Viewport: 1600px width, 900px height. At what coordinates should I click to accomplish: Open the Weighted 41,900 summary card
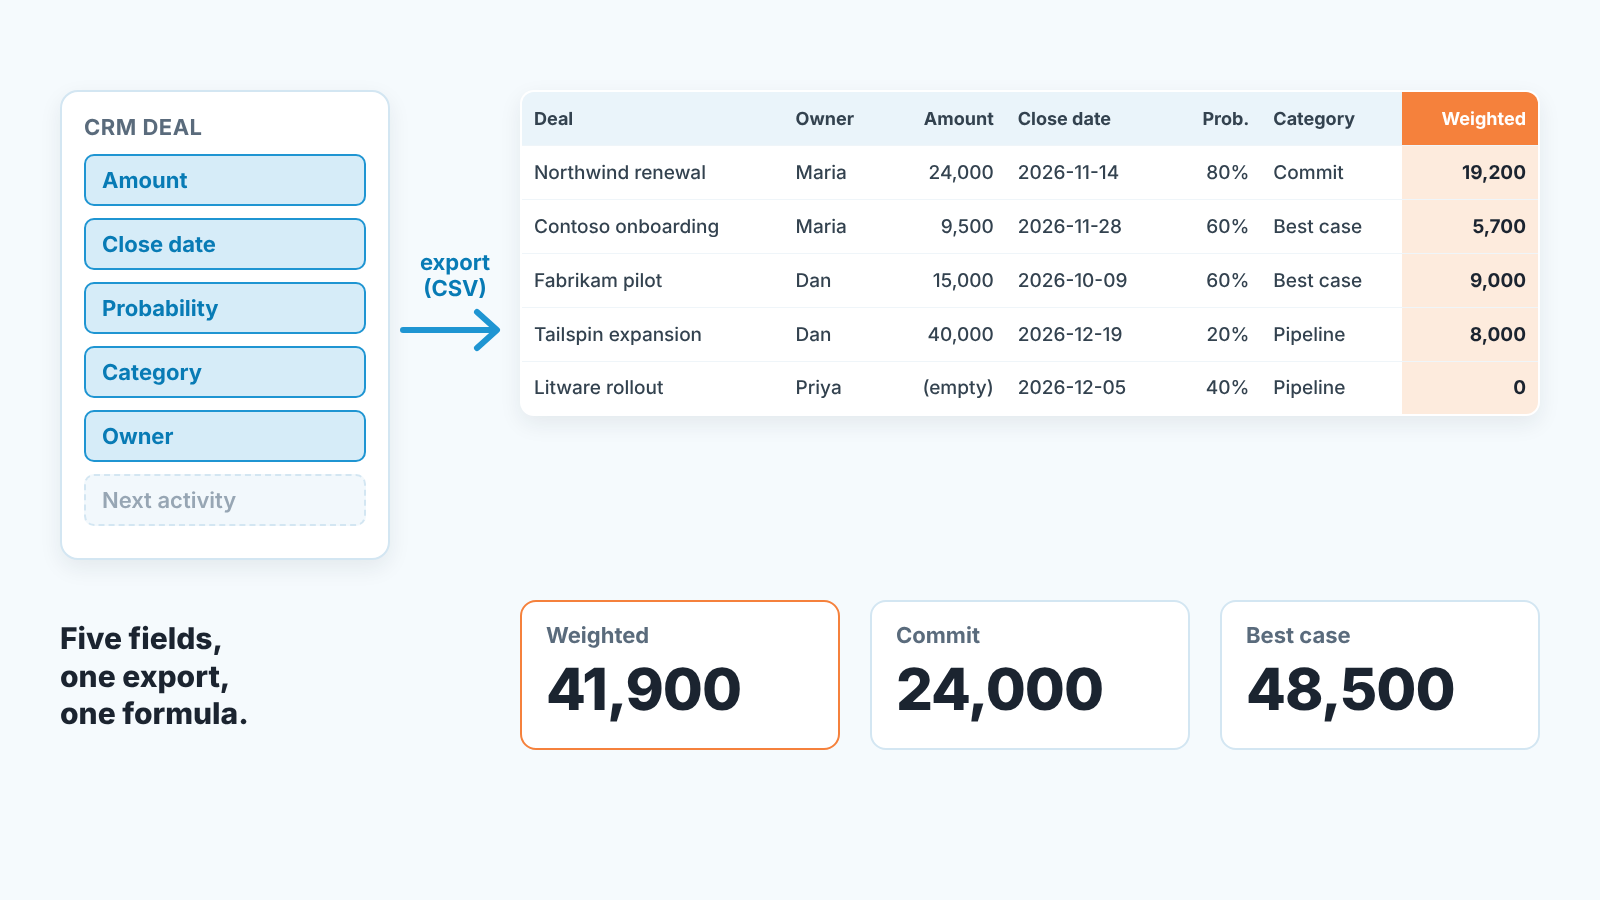pos(680,675)
